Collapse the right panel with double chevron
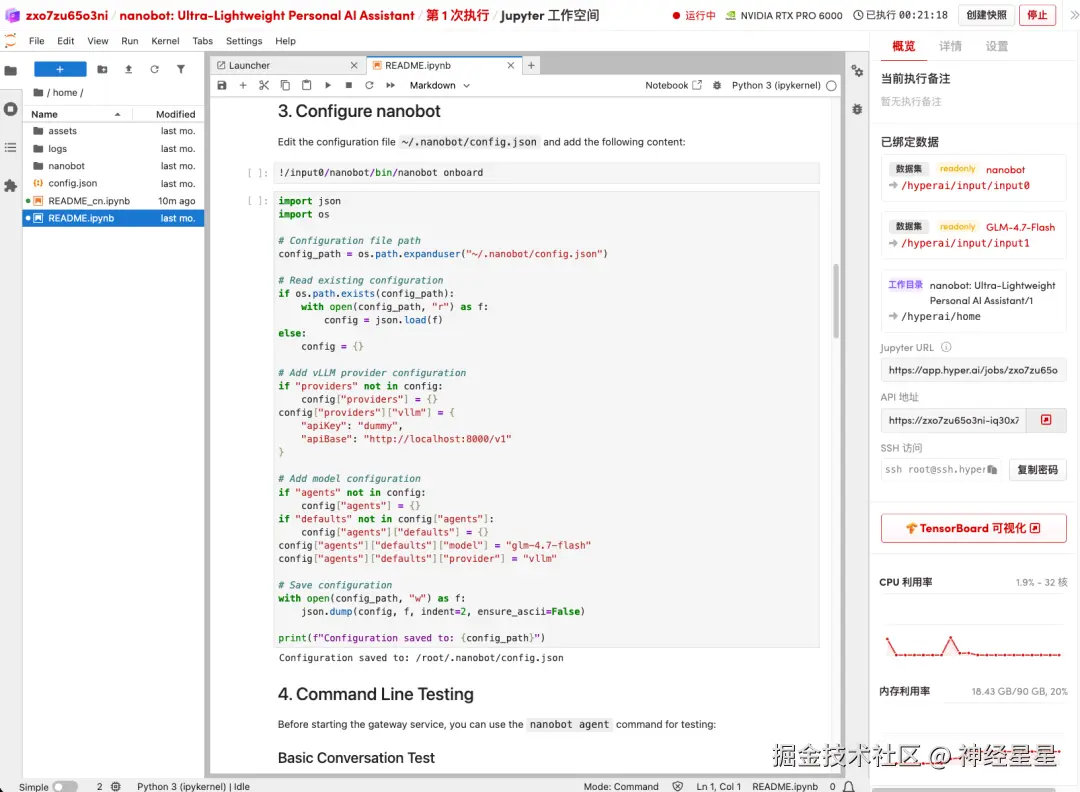 1074,14
